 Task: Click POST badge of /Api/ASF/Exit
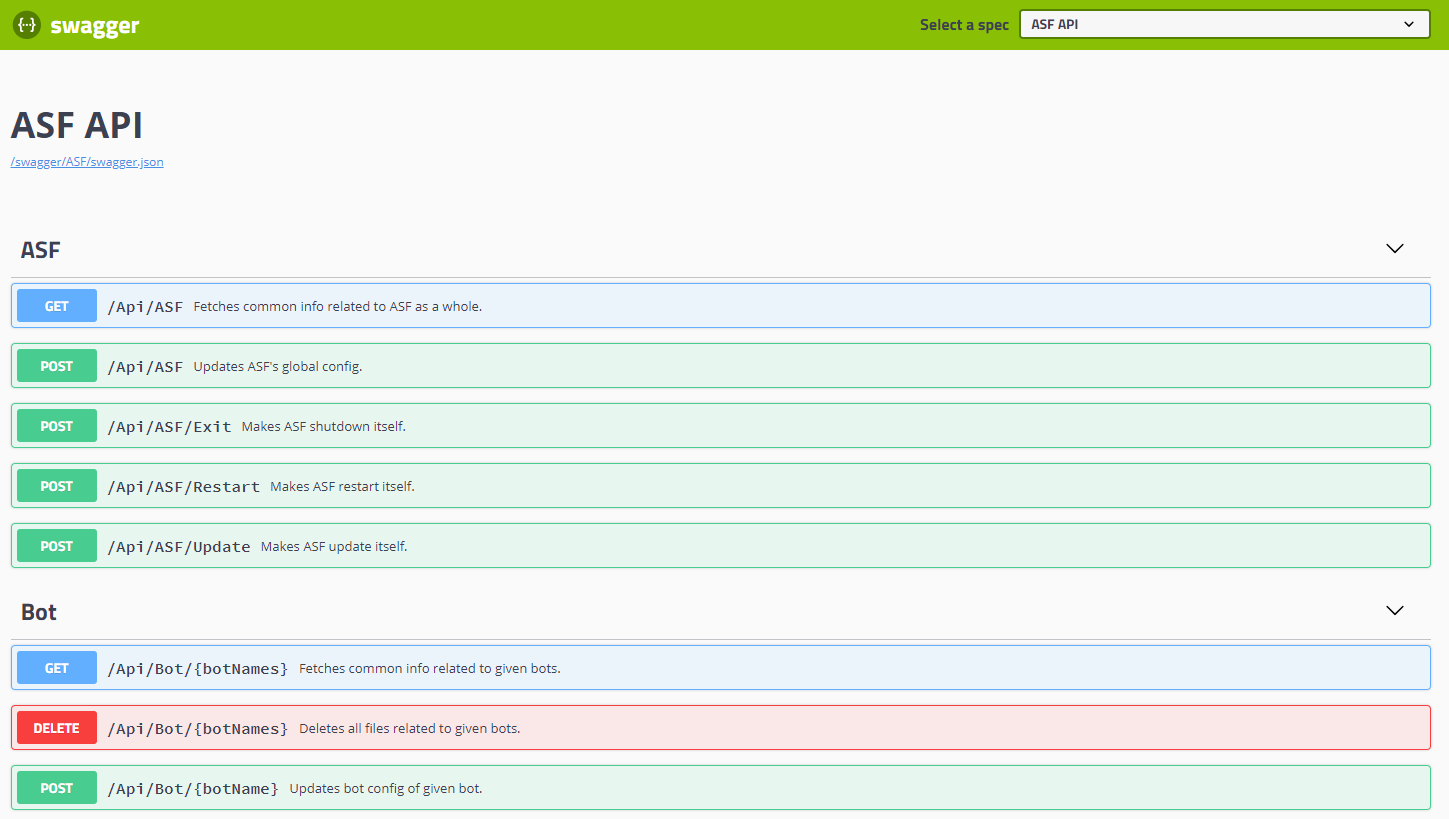(x=57, y=426)
